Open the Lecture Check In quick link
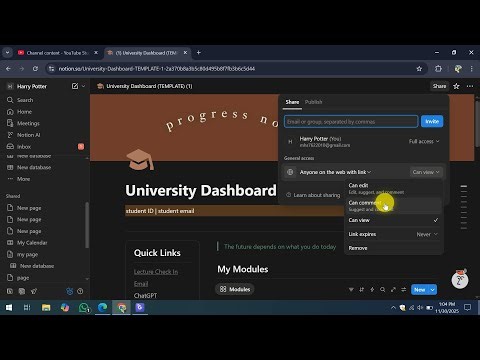This screenshot has width=480, height=360. click(x=156, y=272)
